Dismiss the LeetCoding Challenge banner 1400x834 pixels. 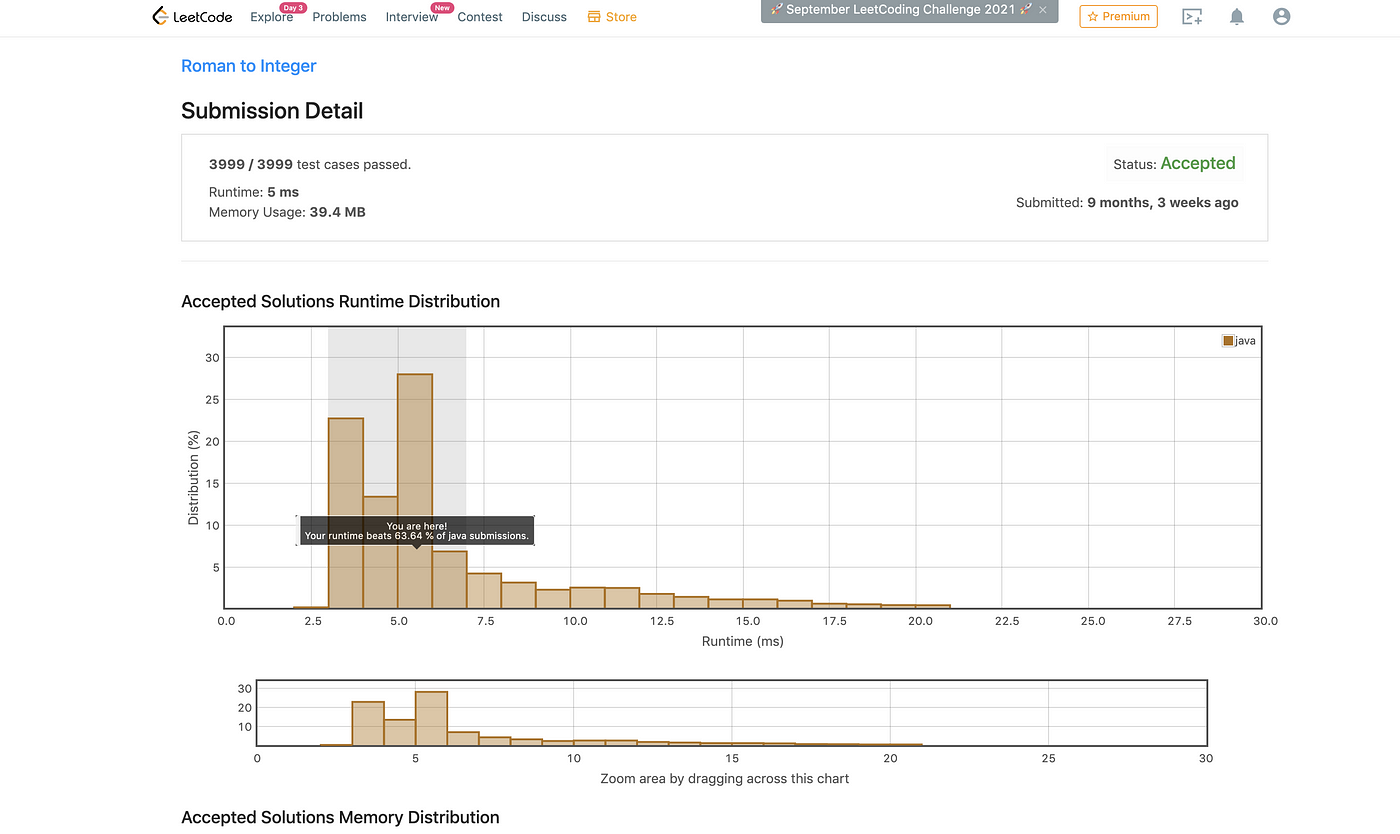(1043, 9)
